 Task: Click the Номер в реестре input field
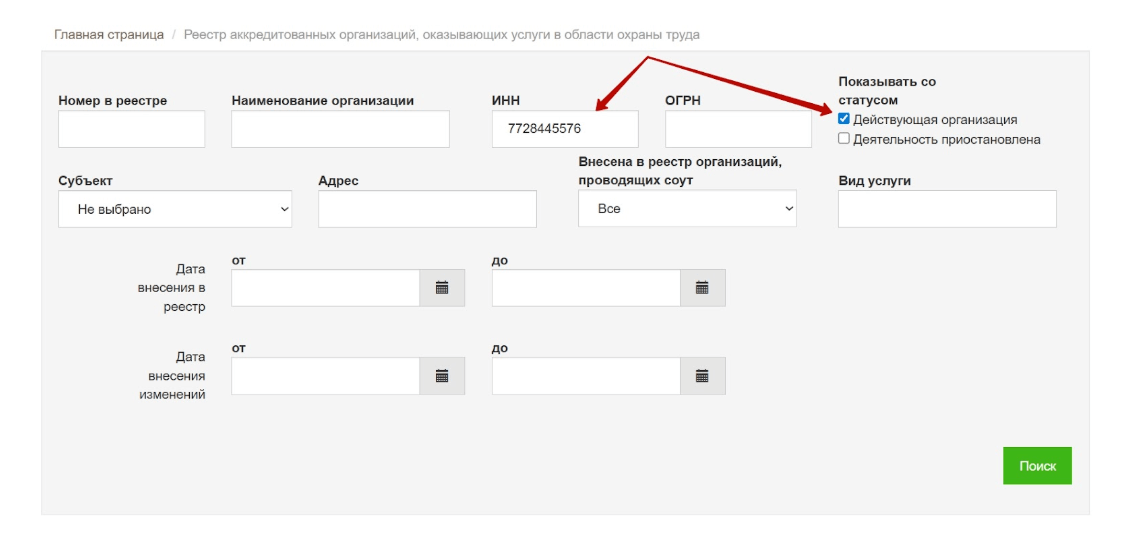(131, 129)
